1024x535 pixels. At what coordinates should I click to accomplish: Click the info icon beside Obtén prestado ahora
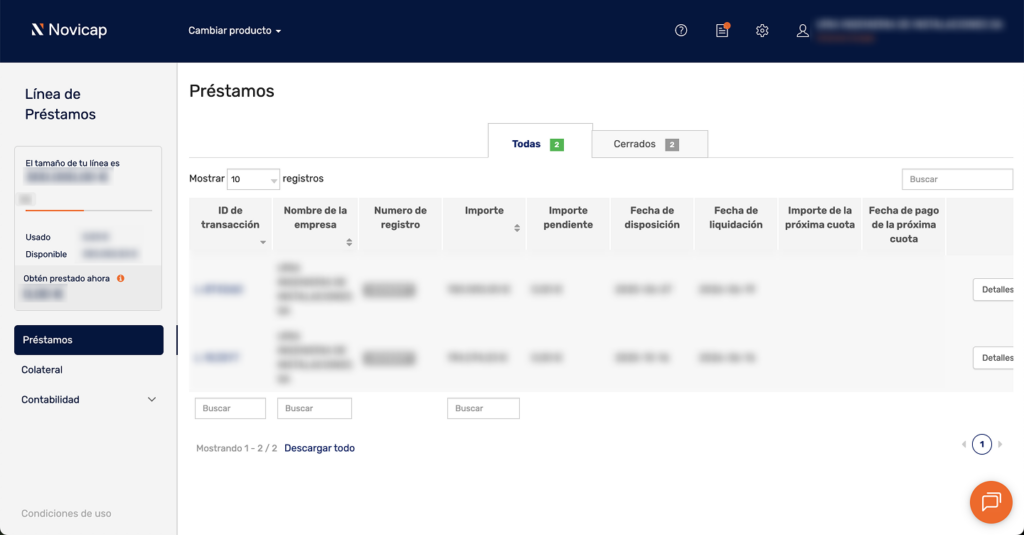(x=120, y=278)
